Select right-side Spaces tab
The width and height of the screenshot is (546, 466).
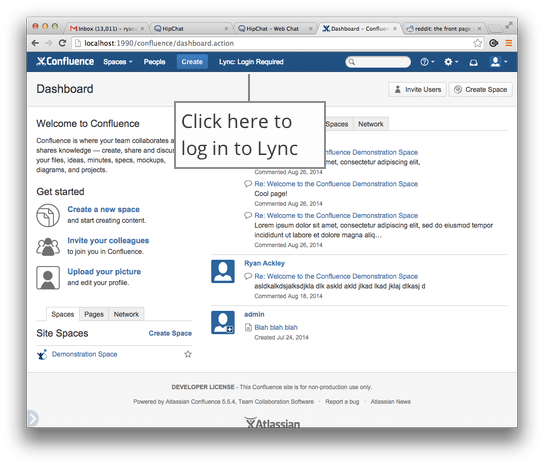pos(336,124)
